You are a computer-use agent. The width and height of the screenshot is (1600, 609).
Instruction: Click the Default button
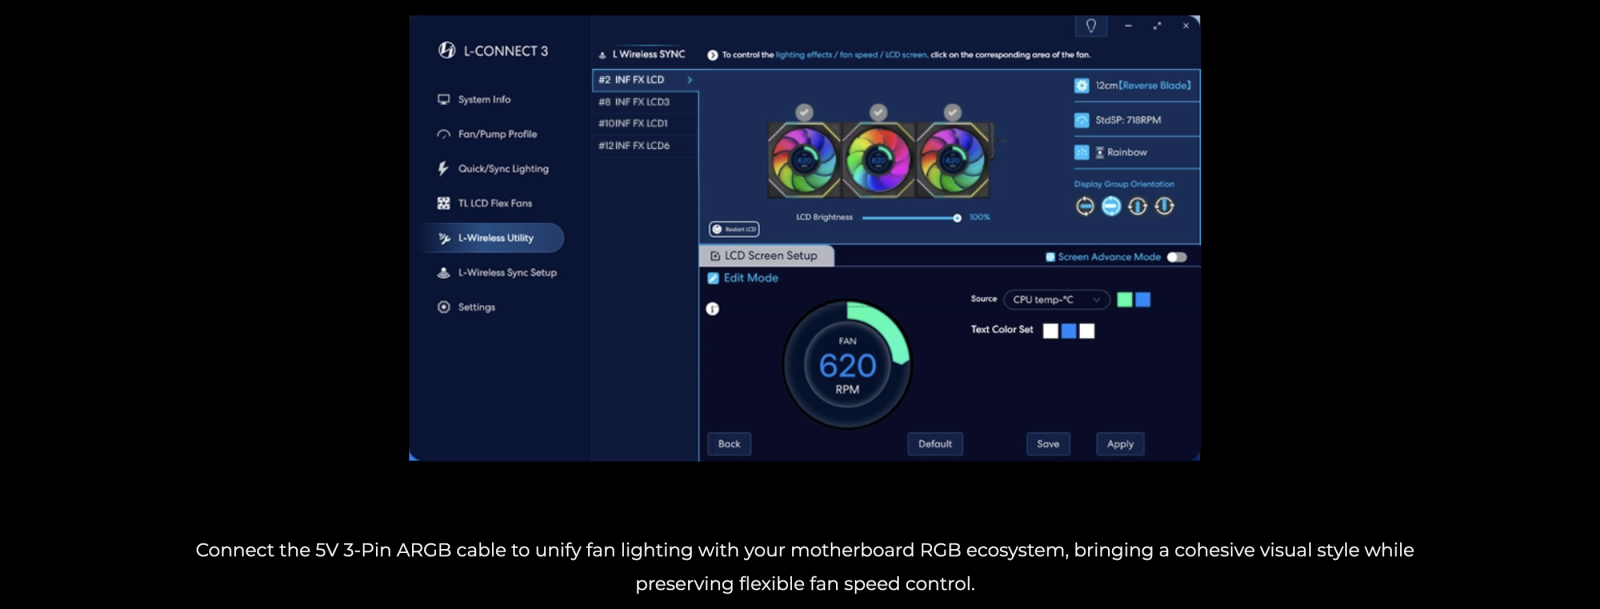935,444
